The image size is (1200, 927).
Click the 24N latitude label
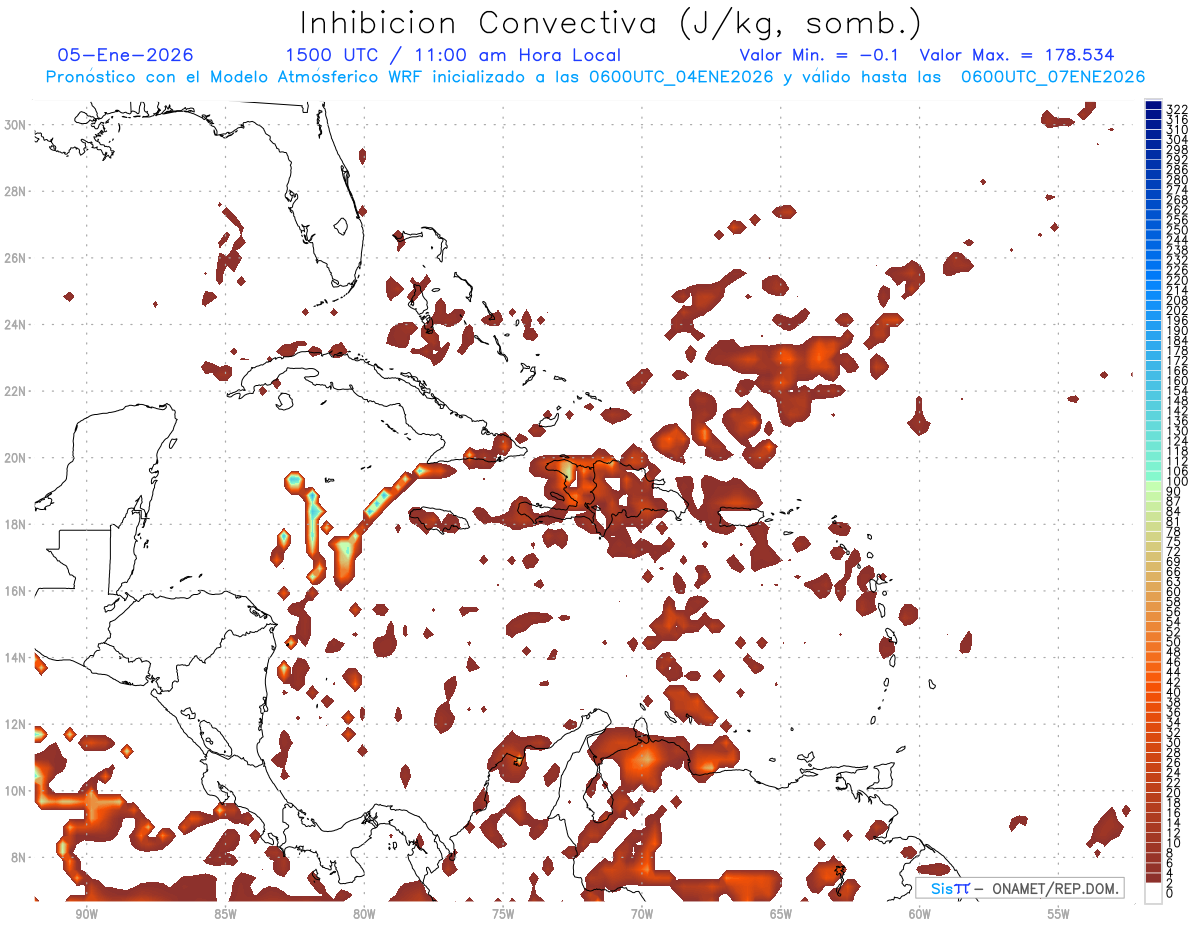(16, 324)
